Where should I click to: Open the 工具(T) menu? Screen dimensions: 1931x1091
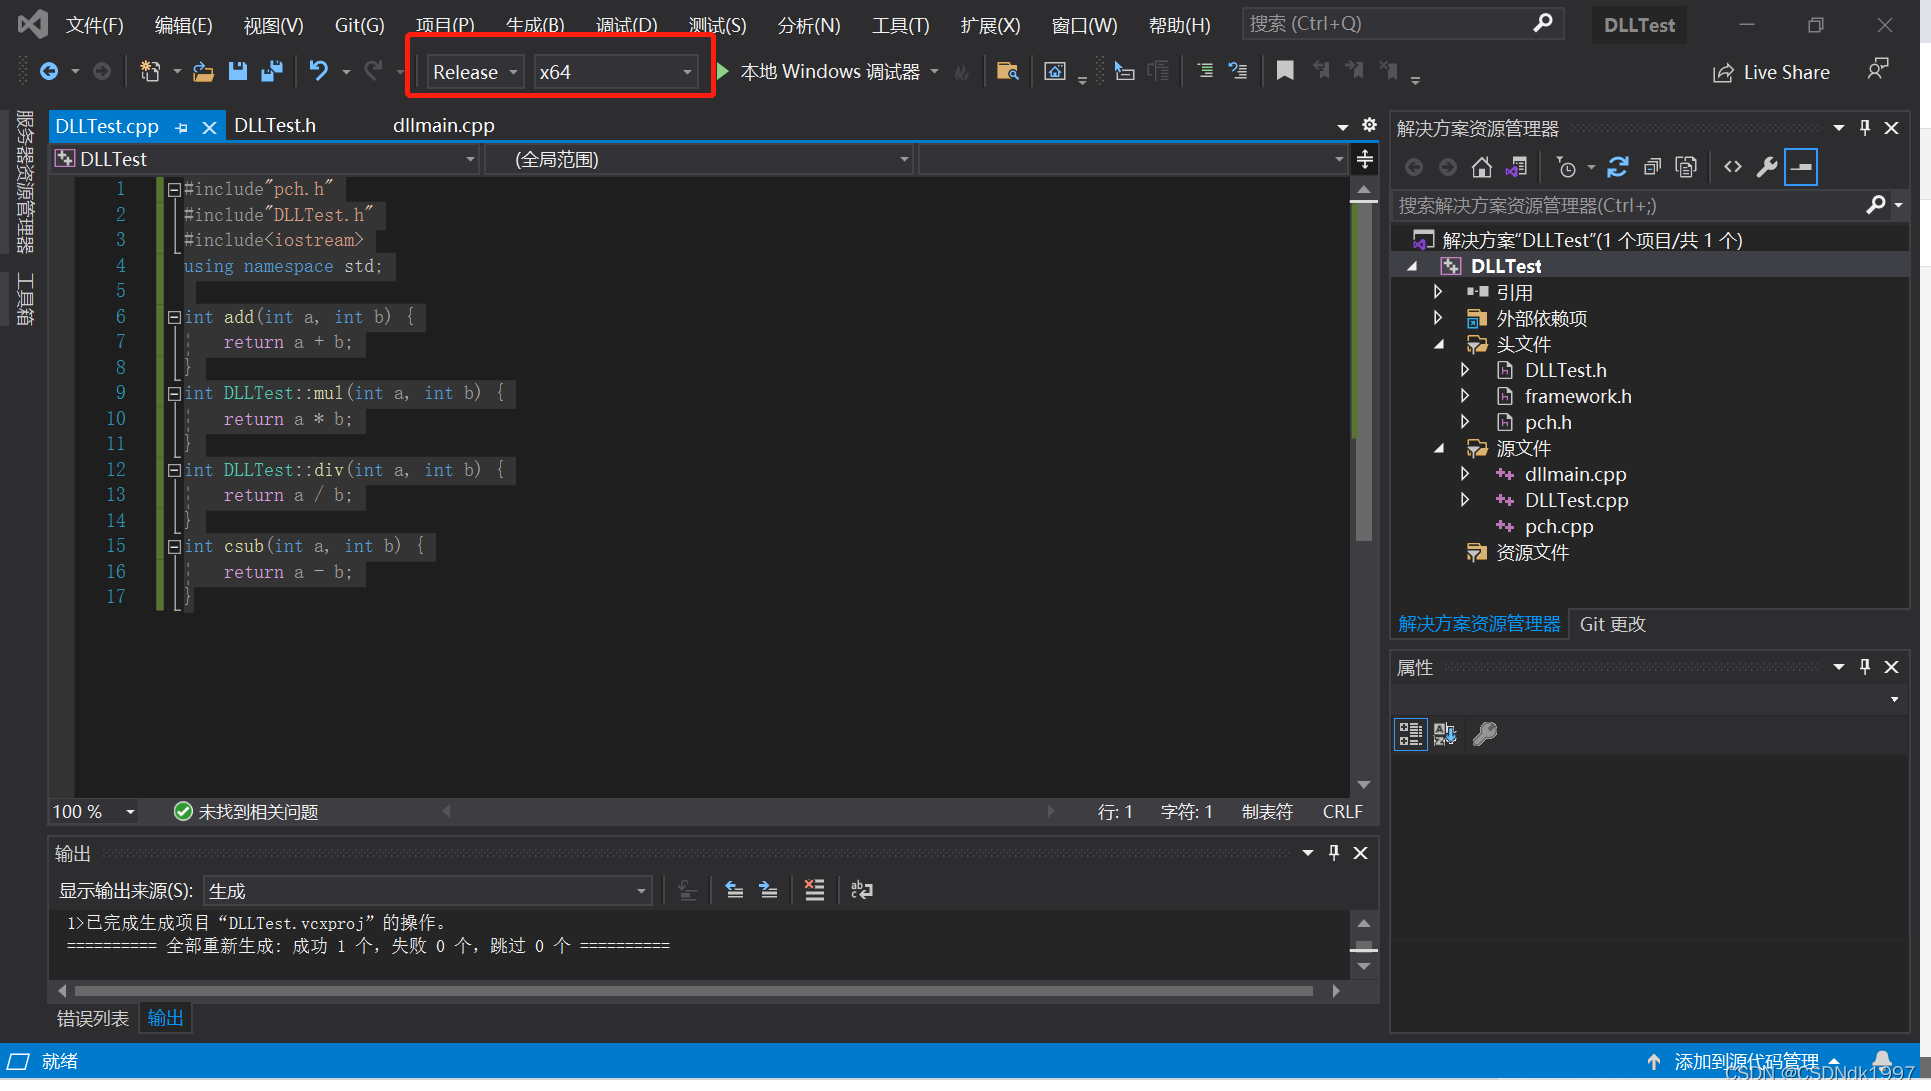point(900,25)
